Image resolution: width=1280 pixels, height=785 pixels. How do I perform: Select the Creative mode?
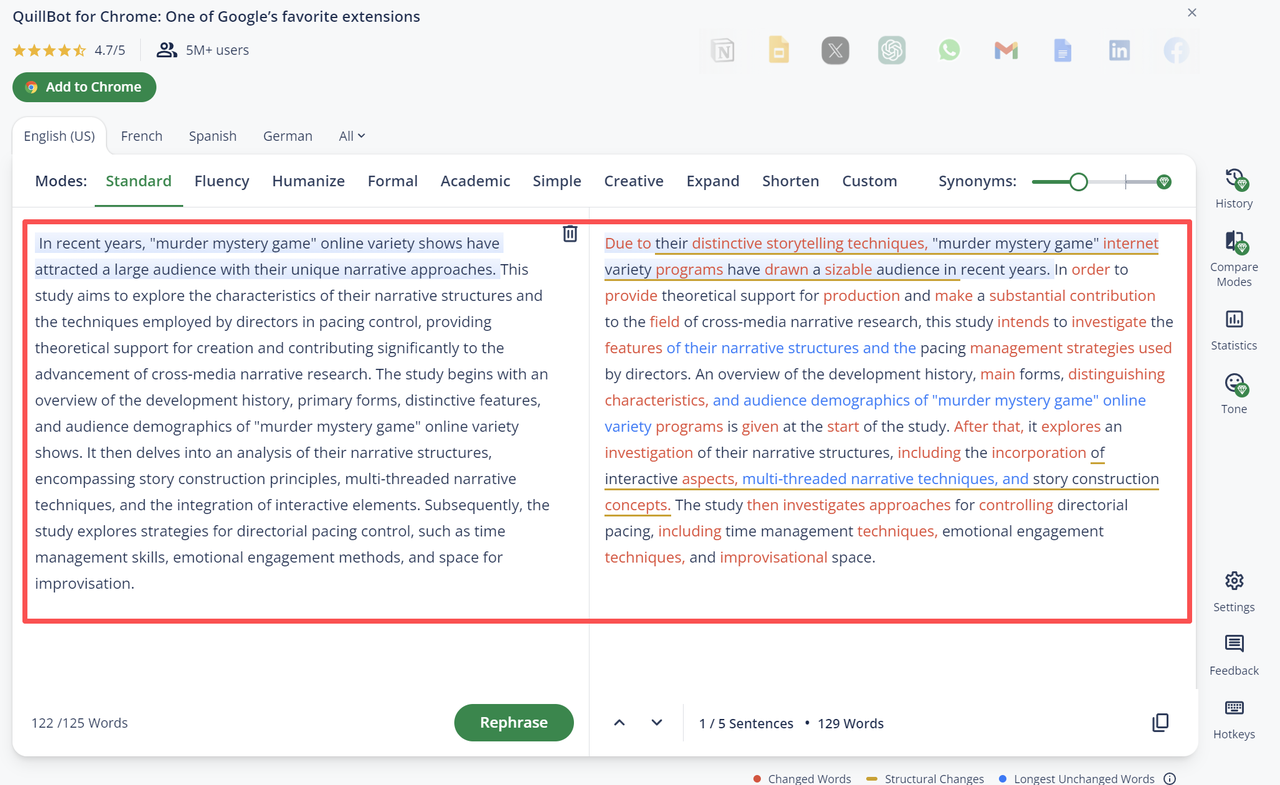(x=633, y=181)
